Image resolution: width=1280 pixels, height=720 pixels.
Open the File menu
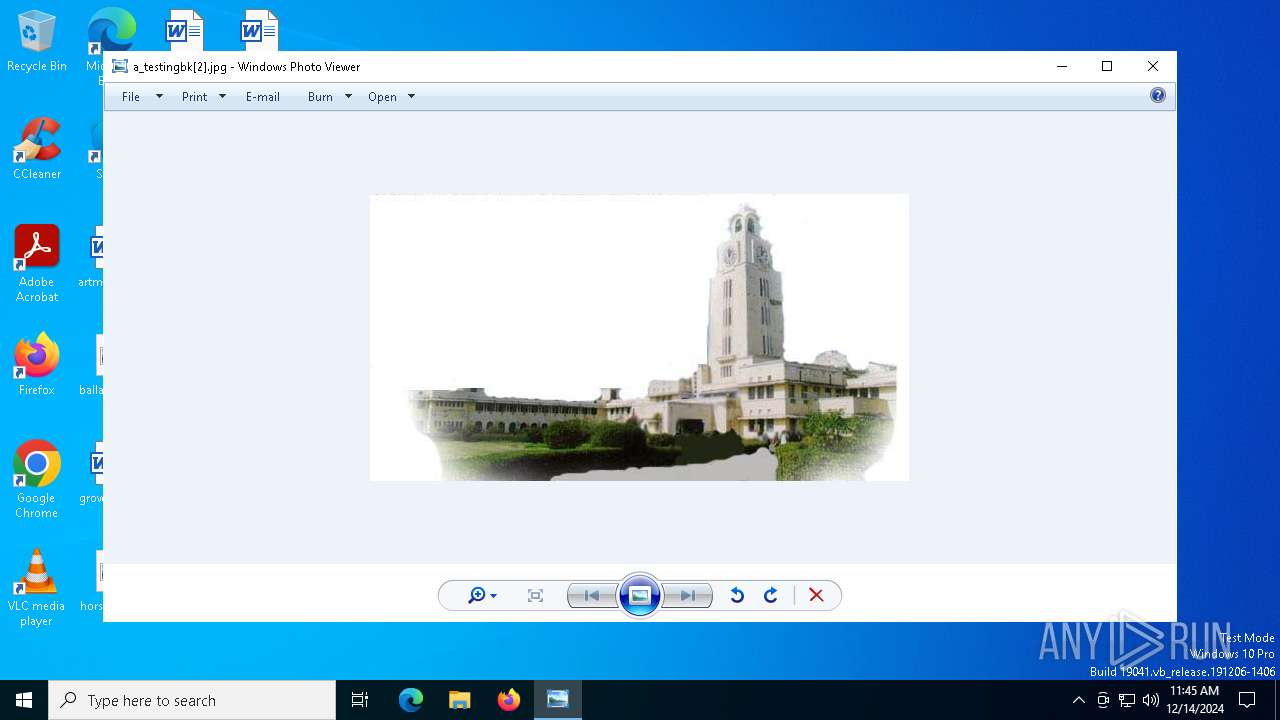pyautogui.click(x=131, y=97)
